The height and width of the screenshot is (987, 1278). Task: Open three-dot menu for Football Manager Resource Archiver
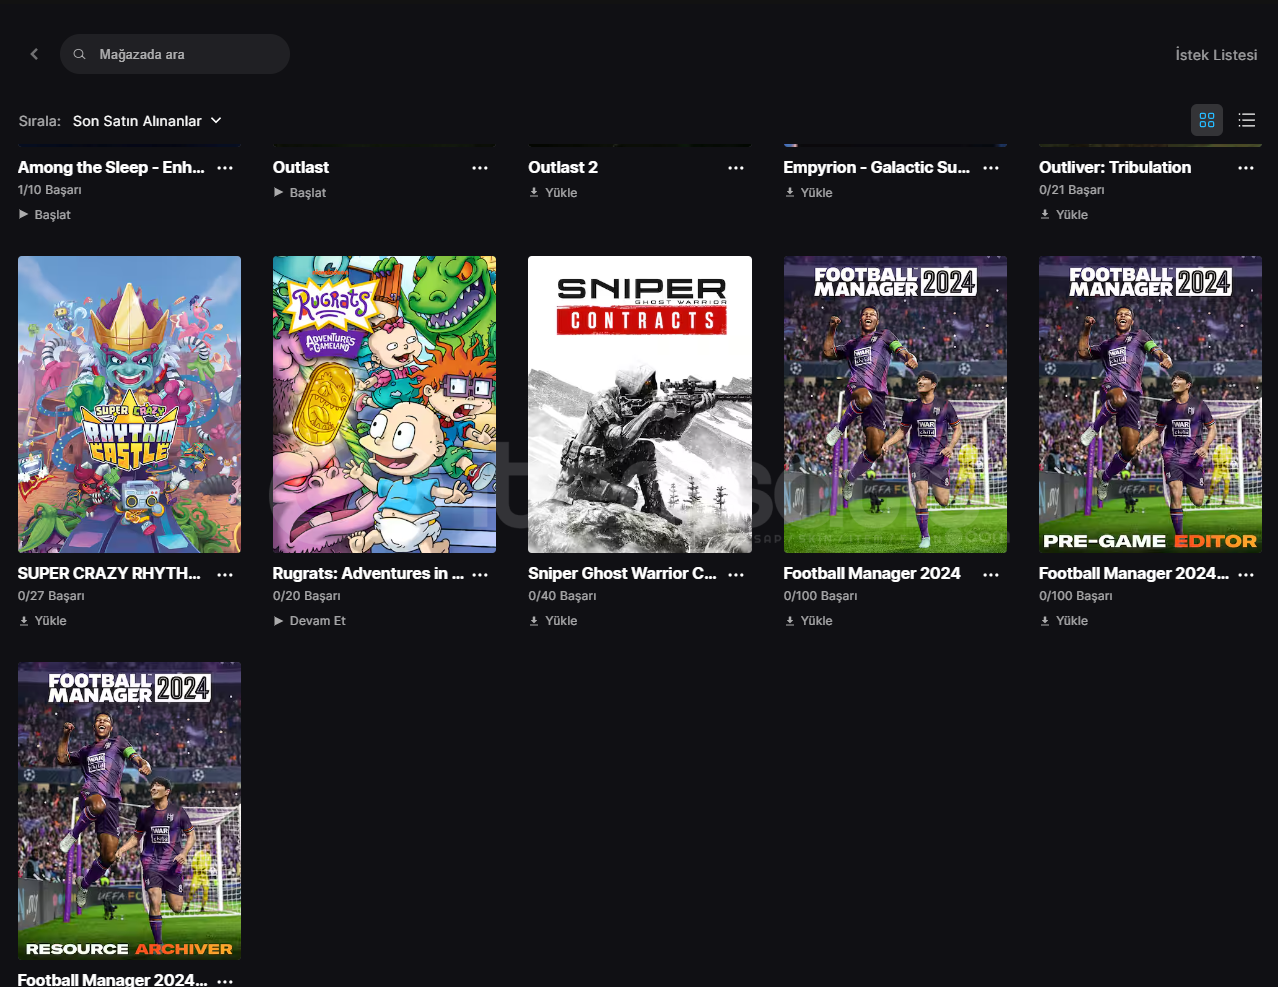point(225,980)
